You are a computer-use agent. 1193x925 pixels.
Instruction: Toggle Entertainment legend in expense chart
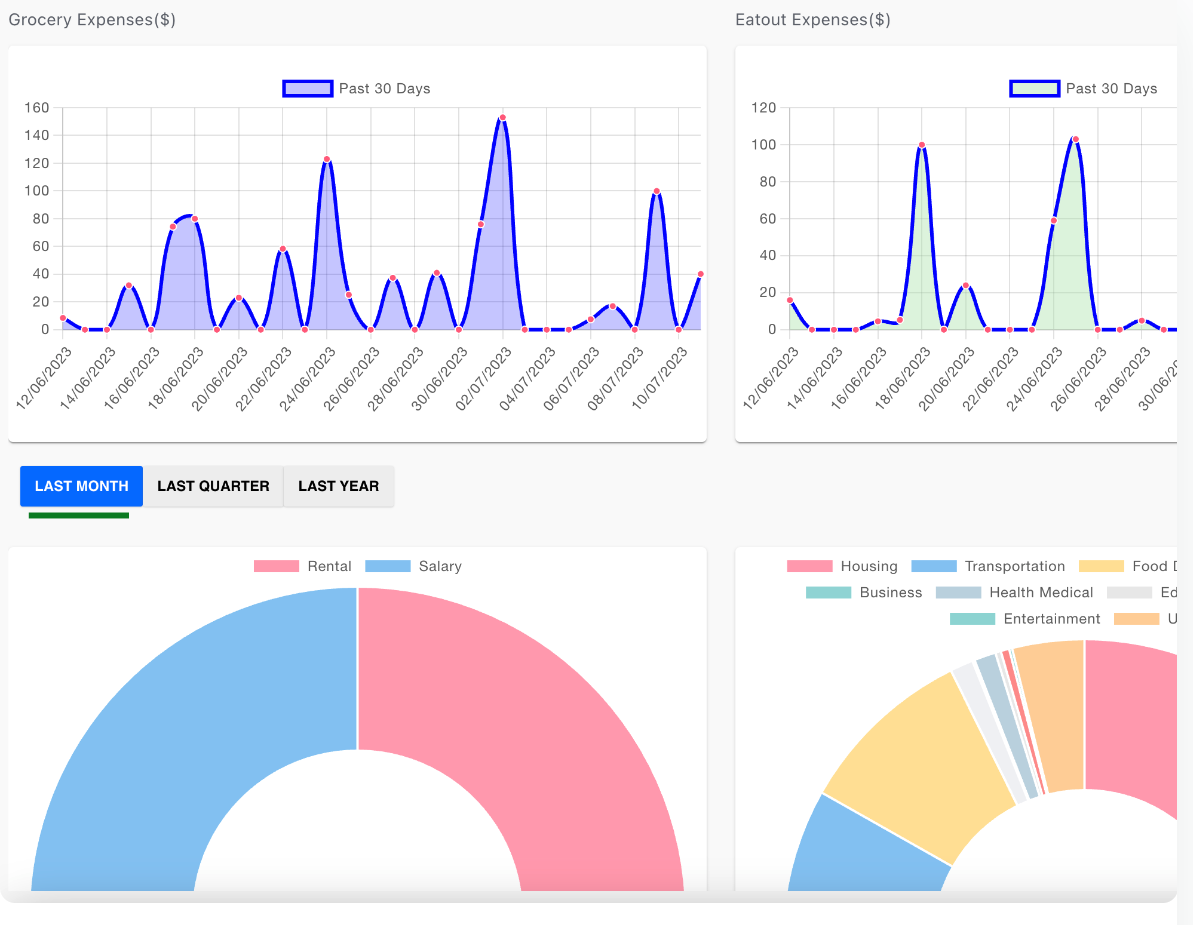(x=1025, y=619)
